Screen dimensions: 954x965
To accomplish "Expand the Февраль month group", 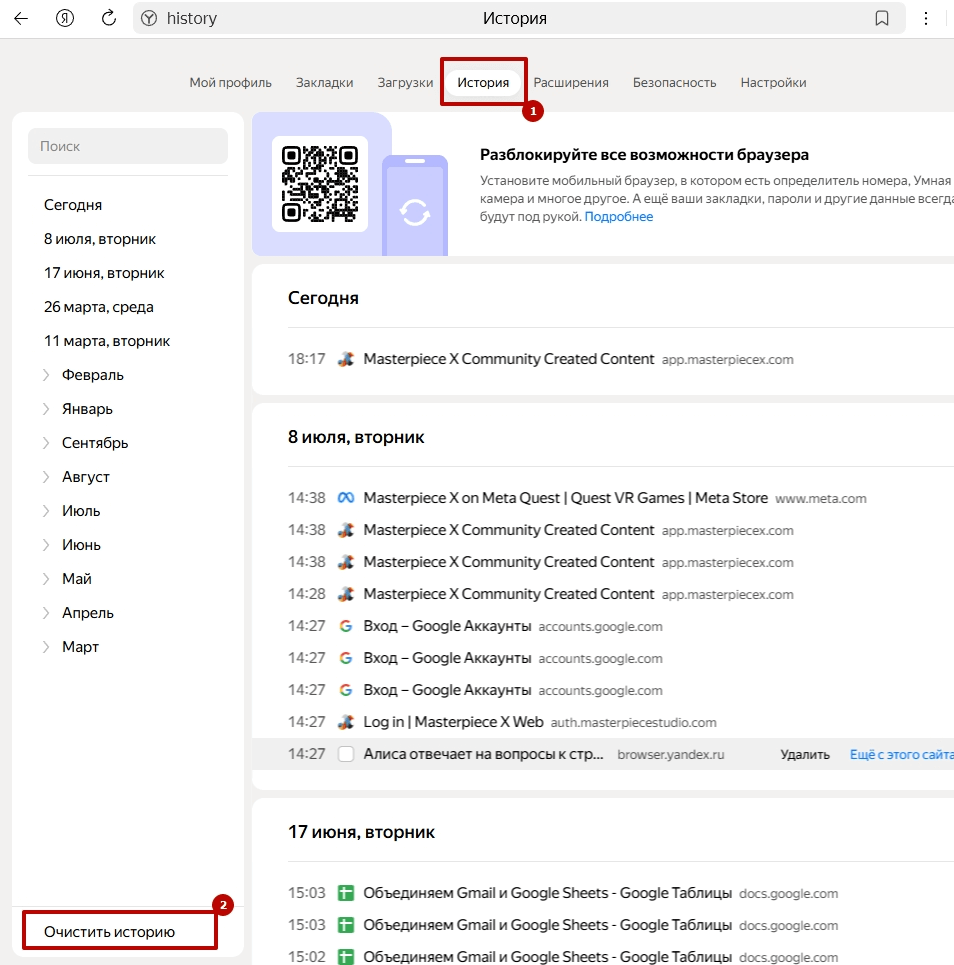I will point(46,375).
